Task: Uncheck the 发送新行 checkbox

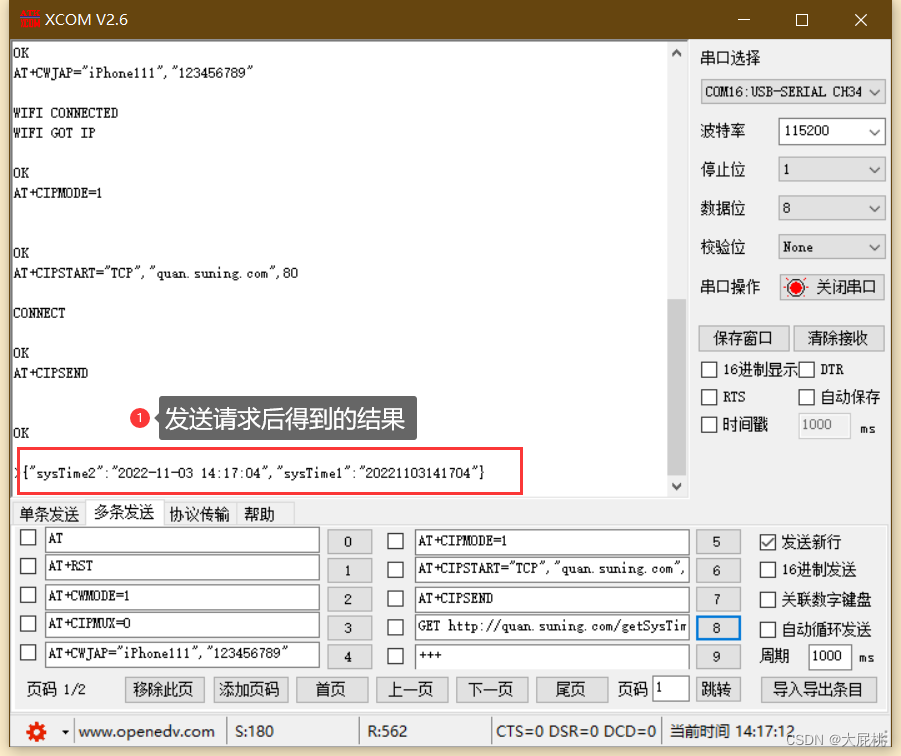Action: coord(768,542)
